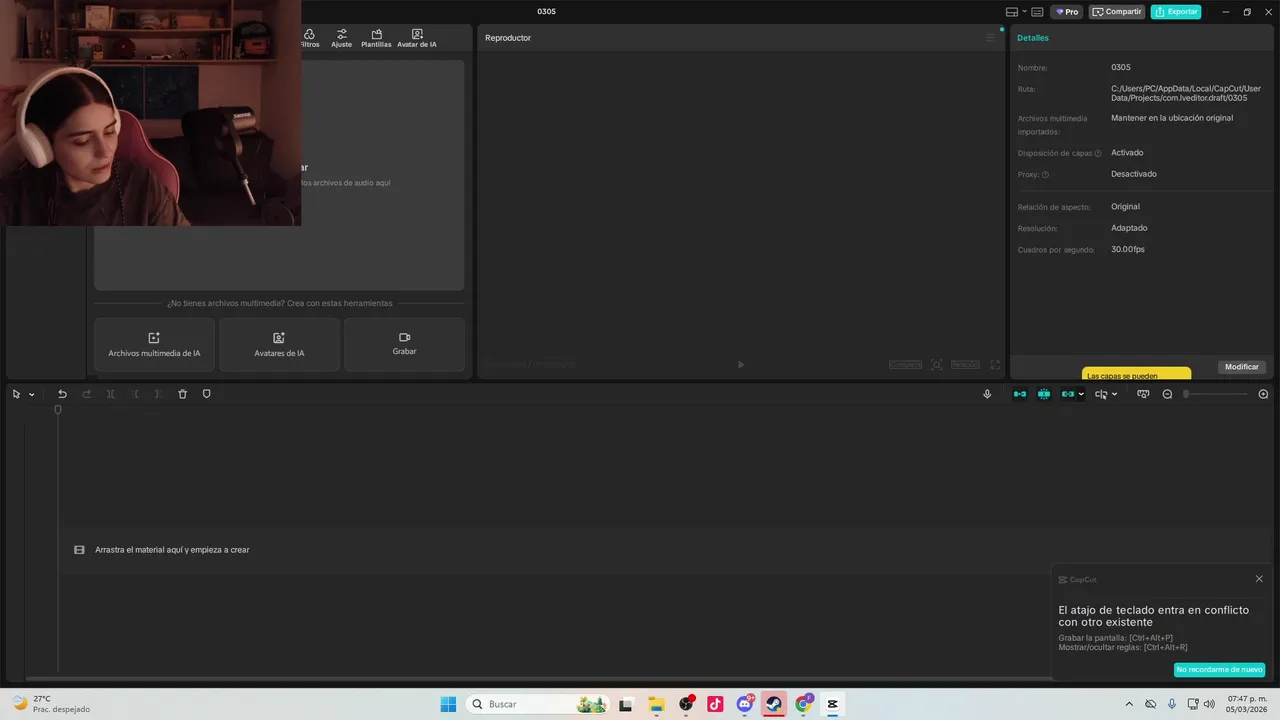Undo the last action
The width and height of the screenshot is (1280, 720).
click(x=62, y=394)
